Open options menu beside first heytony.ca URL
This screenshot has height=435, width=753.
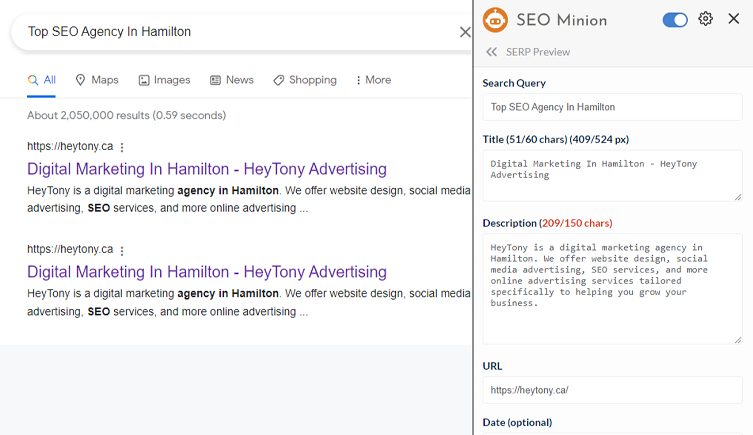[123, 147]
